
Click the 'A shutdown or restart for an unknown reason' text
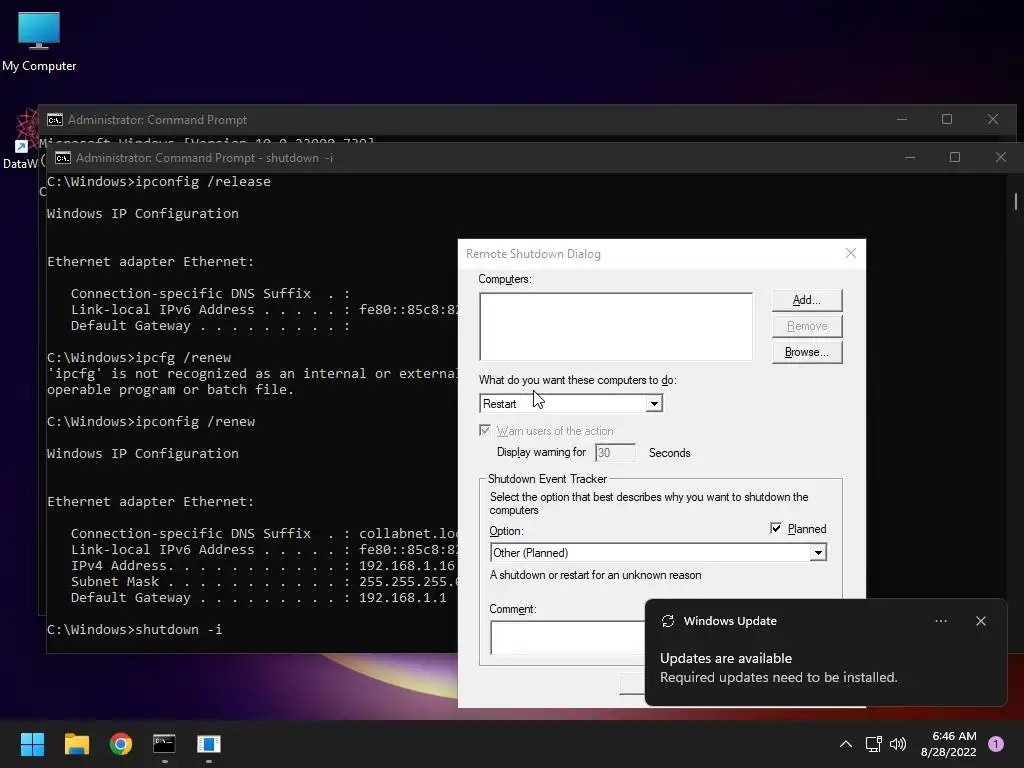pos(596,575)
